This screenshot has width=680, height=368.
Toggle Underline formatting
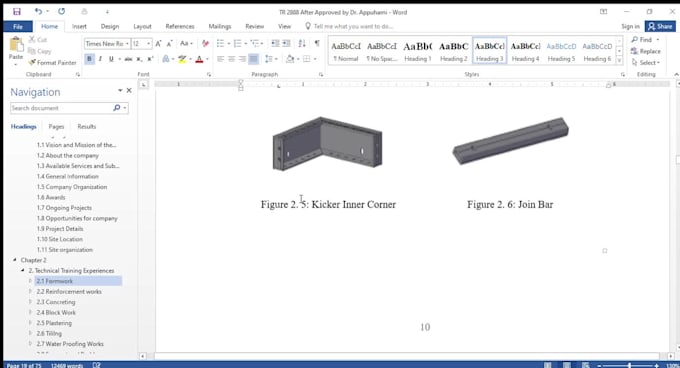[111, 59]
